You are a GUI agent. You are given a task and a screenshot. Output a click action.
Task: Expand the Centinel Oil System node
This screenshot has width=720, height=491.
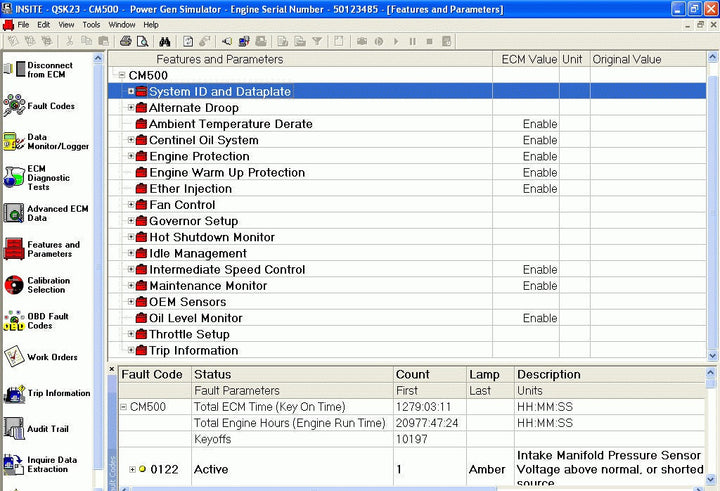[x=131, y=140]
